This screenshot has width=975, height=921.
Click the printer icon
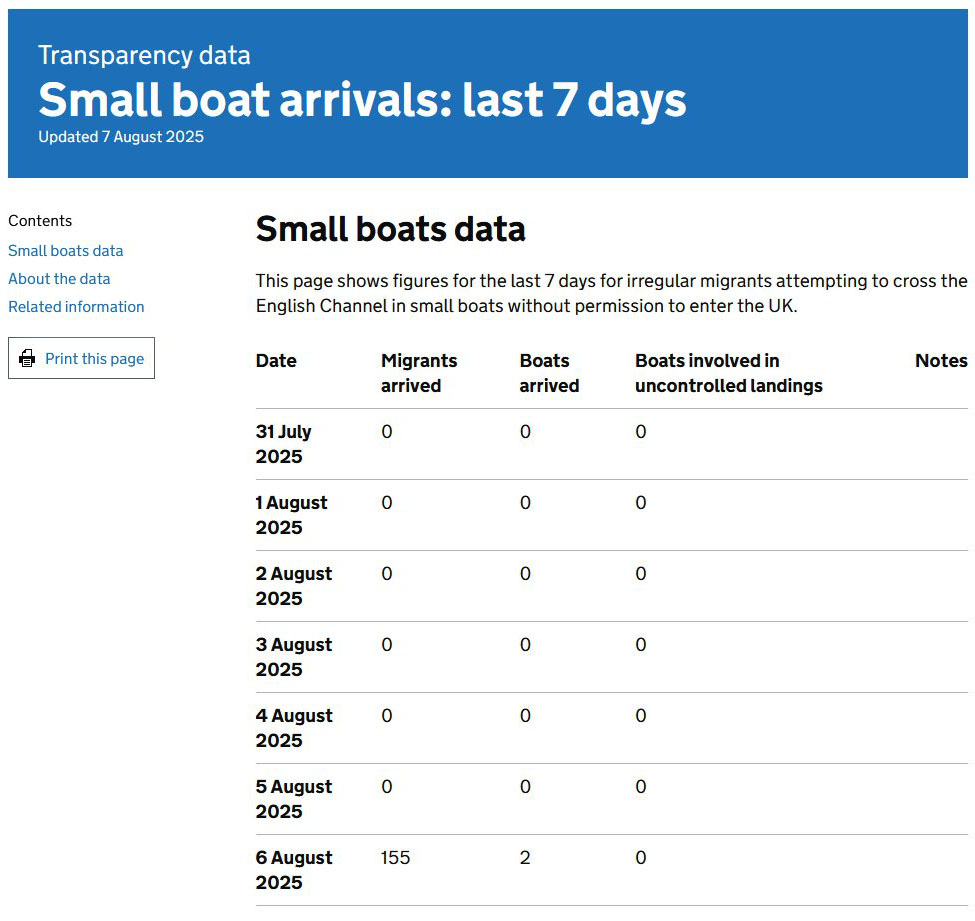27,359
